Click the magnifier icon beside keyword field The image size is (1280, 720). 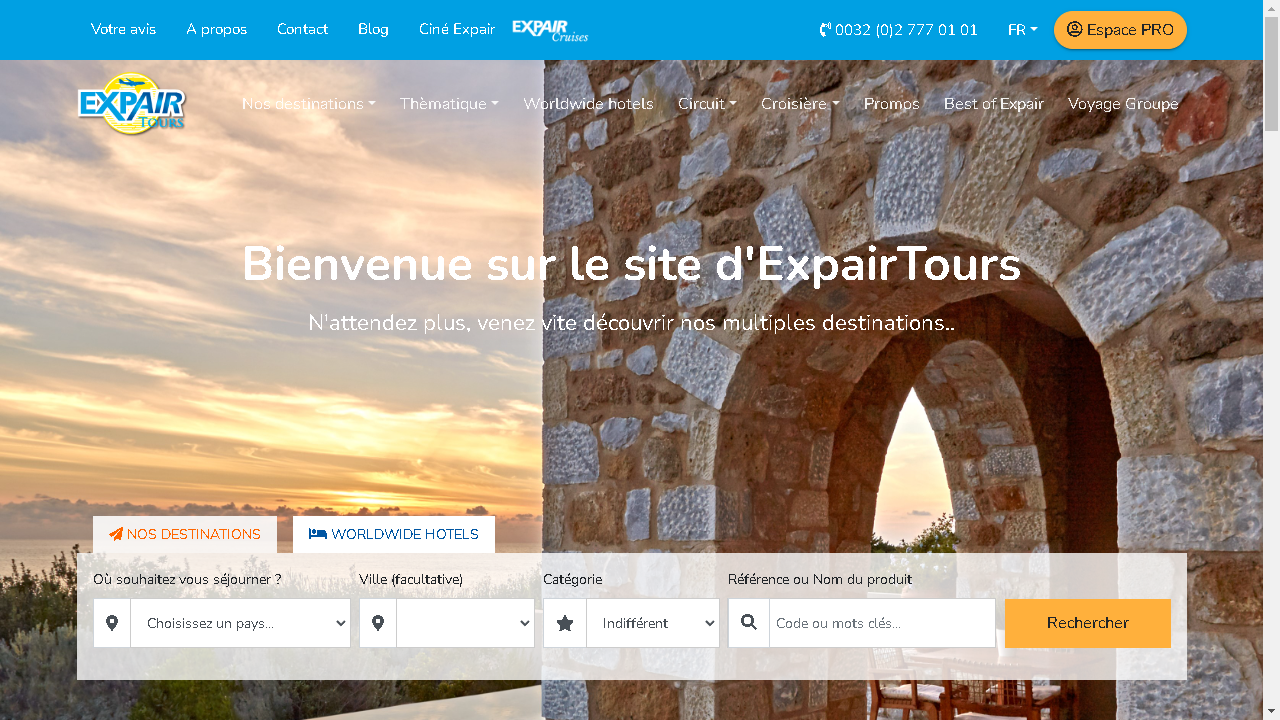pyautogui.click(x=749, y=623)
